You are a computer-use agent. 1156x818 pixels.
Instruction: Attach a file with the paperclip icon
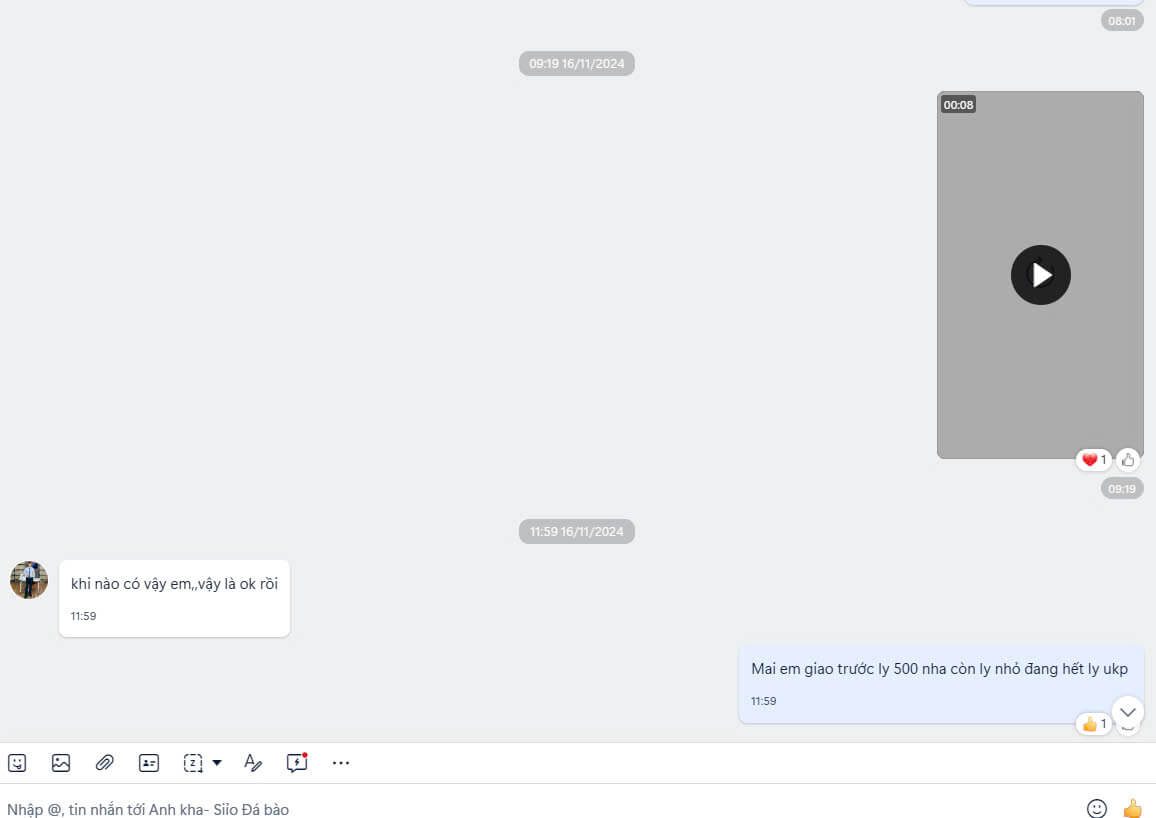pyautogui.click(x=105, y=763)
